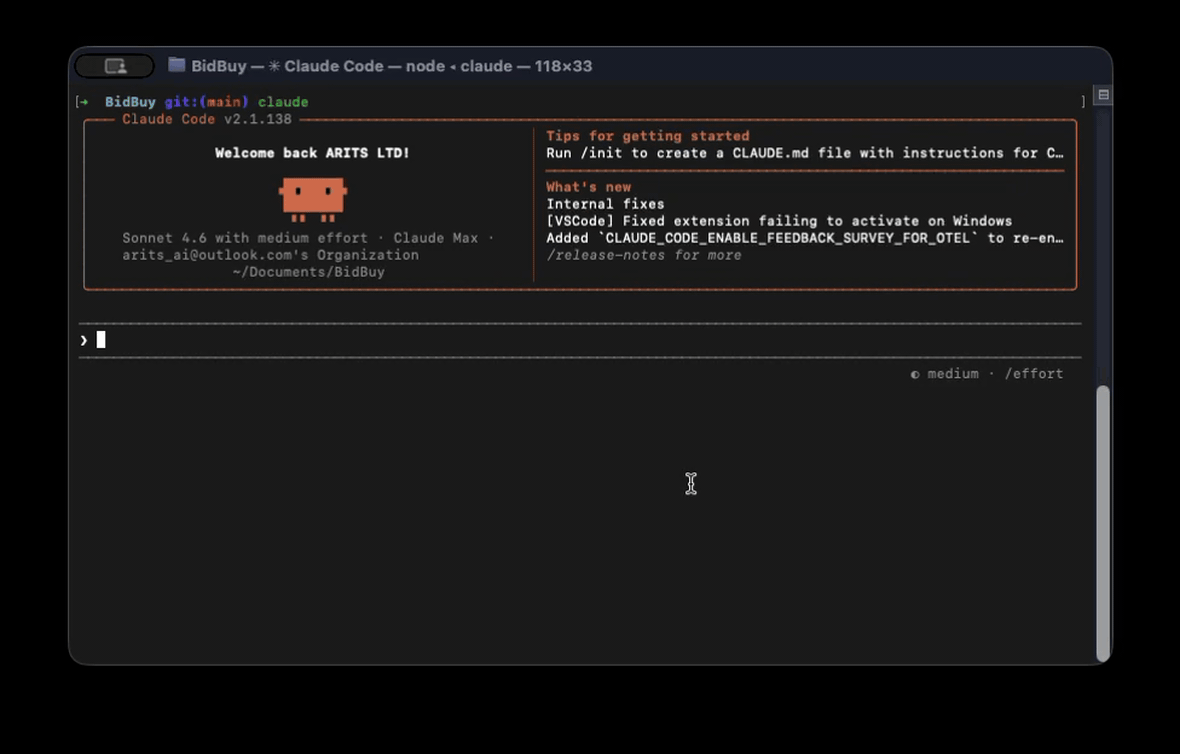Click the Run /init to create CLAUDE.md line
Image resolution: width=1180 pixels, height=754 pixels.
coord(804,153)
